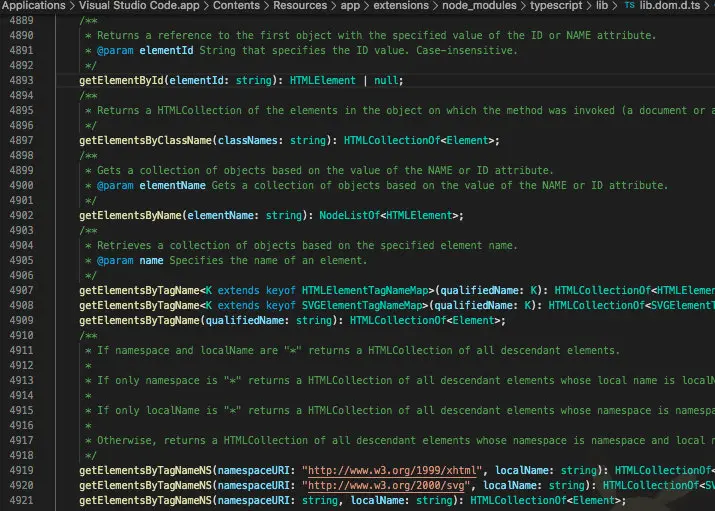Select the Applications breadcrumb segment

click(34, 5)
